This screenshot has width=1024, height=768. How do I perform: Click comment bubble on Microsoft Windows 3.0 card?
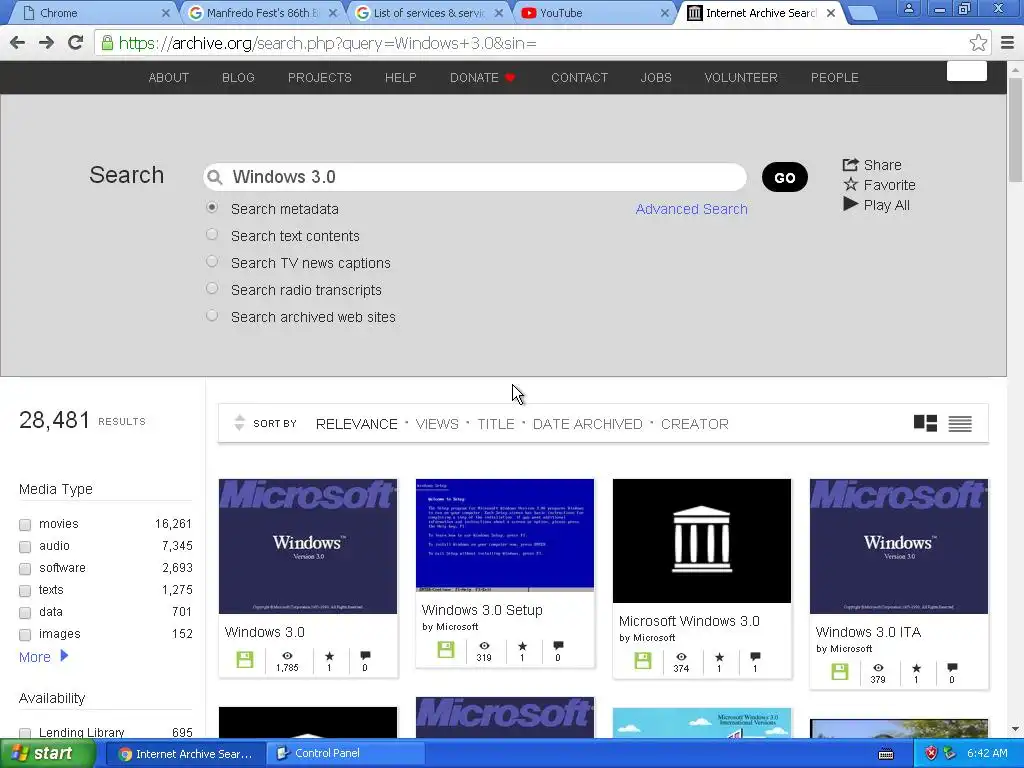pyautogui.click(x=755, y=657)
